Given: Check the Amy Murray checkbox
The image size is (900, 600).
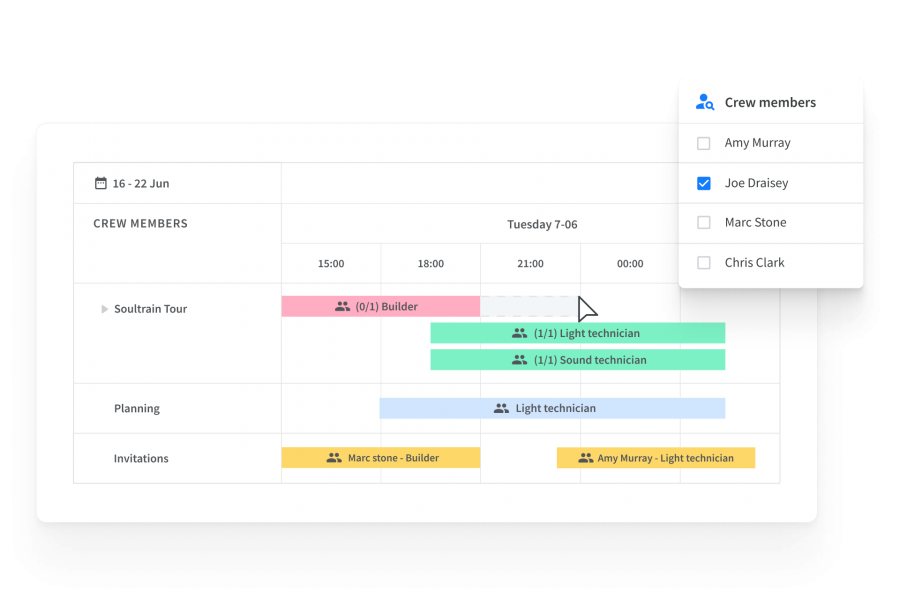Looking at the screenshot, I should (x=704, y=143).
